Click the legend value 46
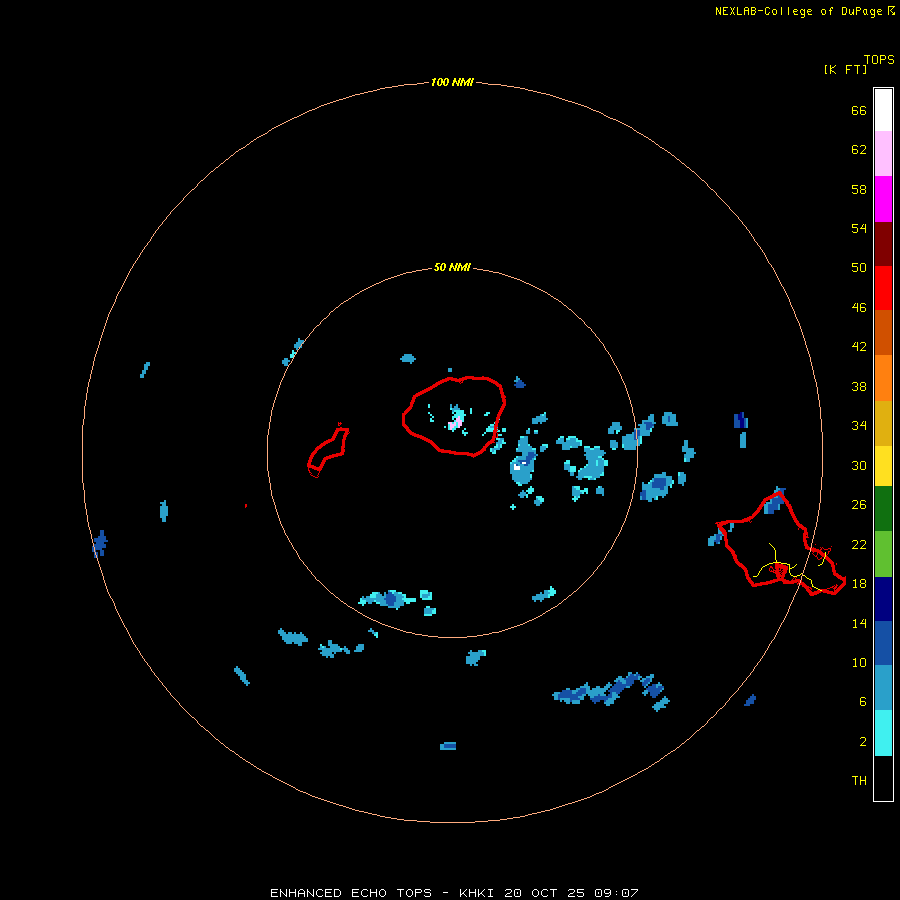900x900 pixels. (x=859, y=307)
